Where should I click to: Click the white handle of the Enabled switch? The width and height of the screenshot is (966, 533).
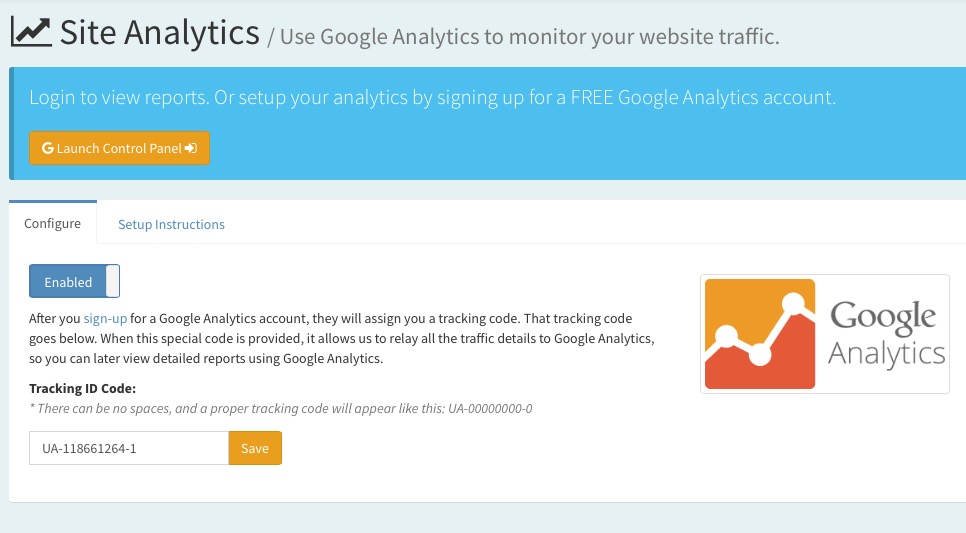tap(112, 282)
